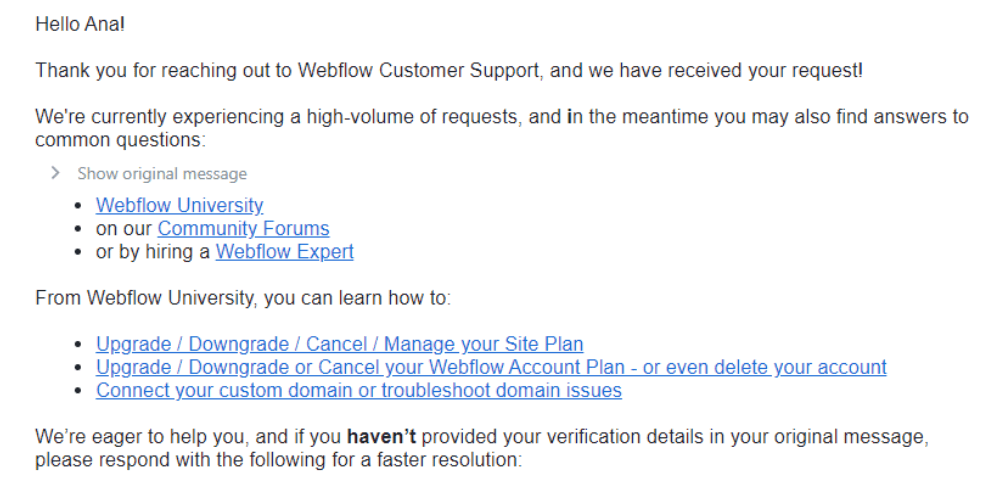Click the on our text before Community Forums
This screenshot has width=993, height=492.
click(x=124, y=229)
